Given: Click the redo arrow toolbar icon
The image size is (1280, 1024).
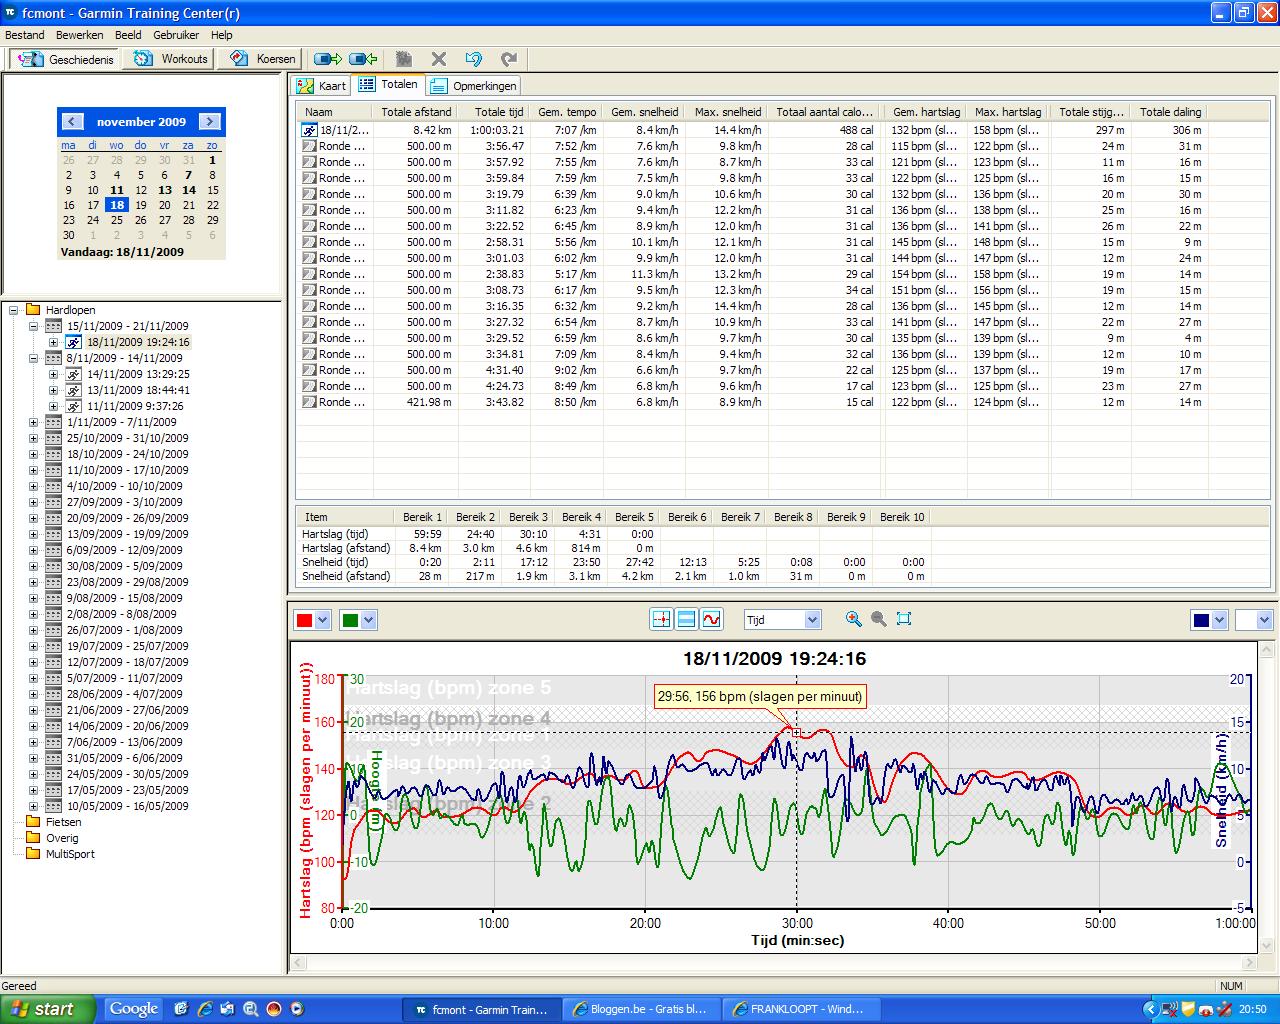Looking at the screenshot, I should [x=509, y=59].
